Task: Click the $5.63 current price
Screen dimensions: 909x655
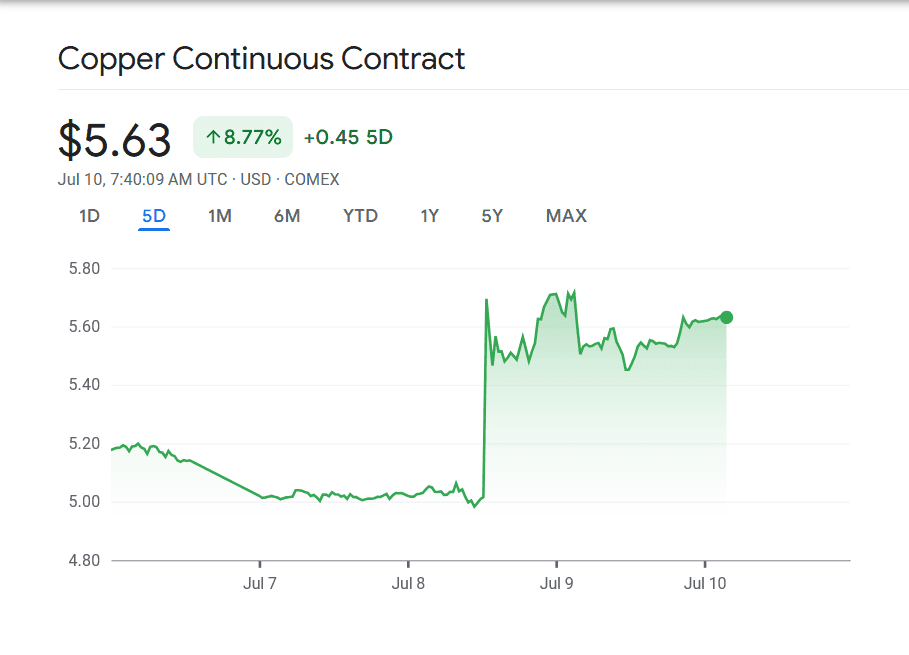Action: (115, 140)
